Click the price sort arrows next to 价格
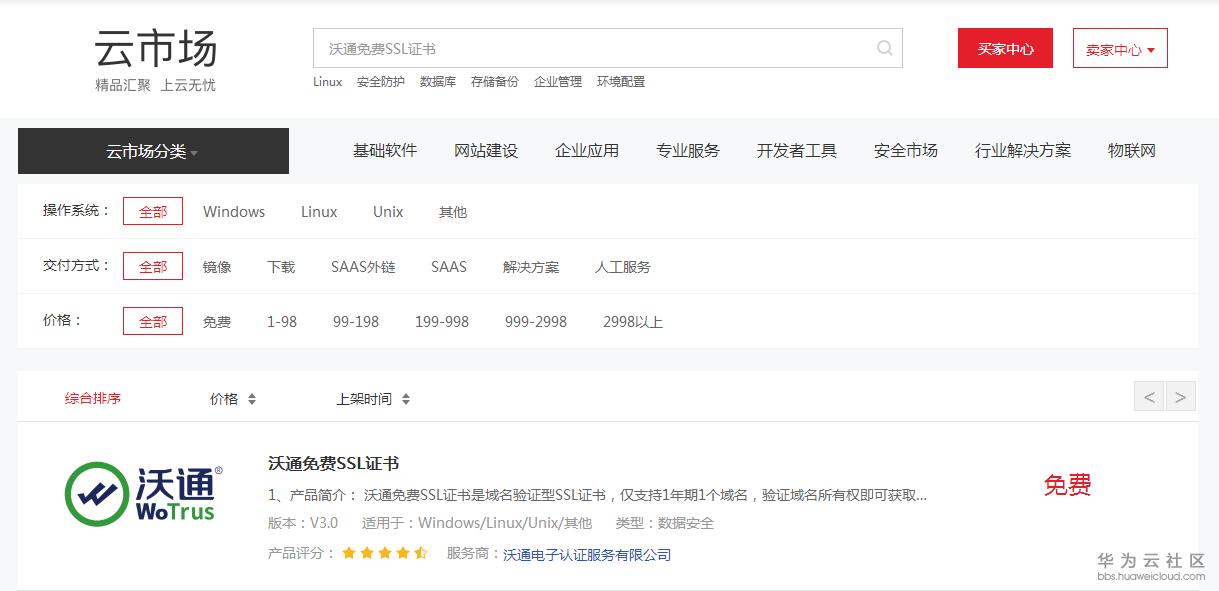This screenshot has height=591, width=1219. coord(250,397)
